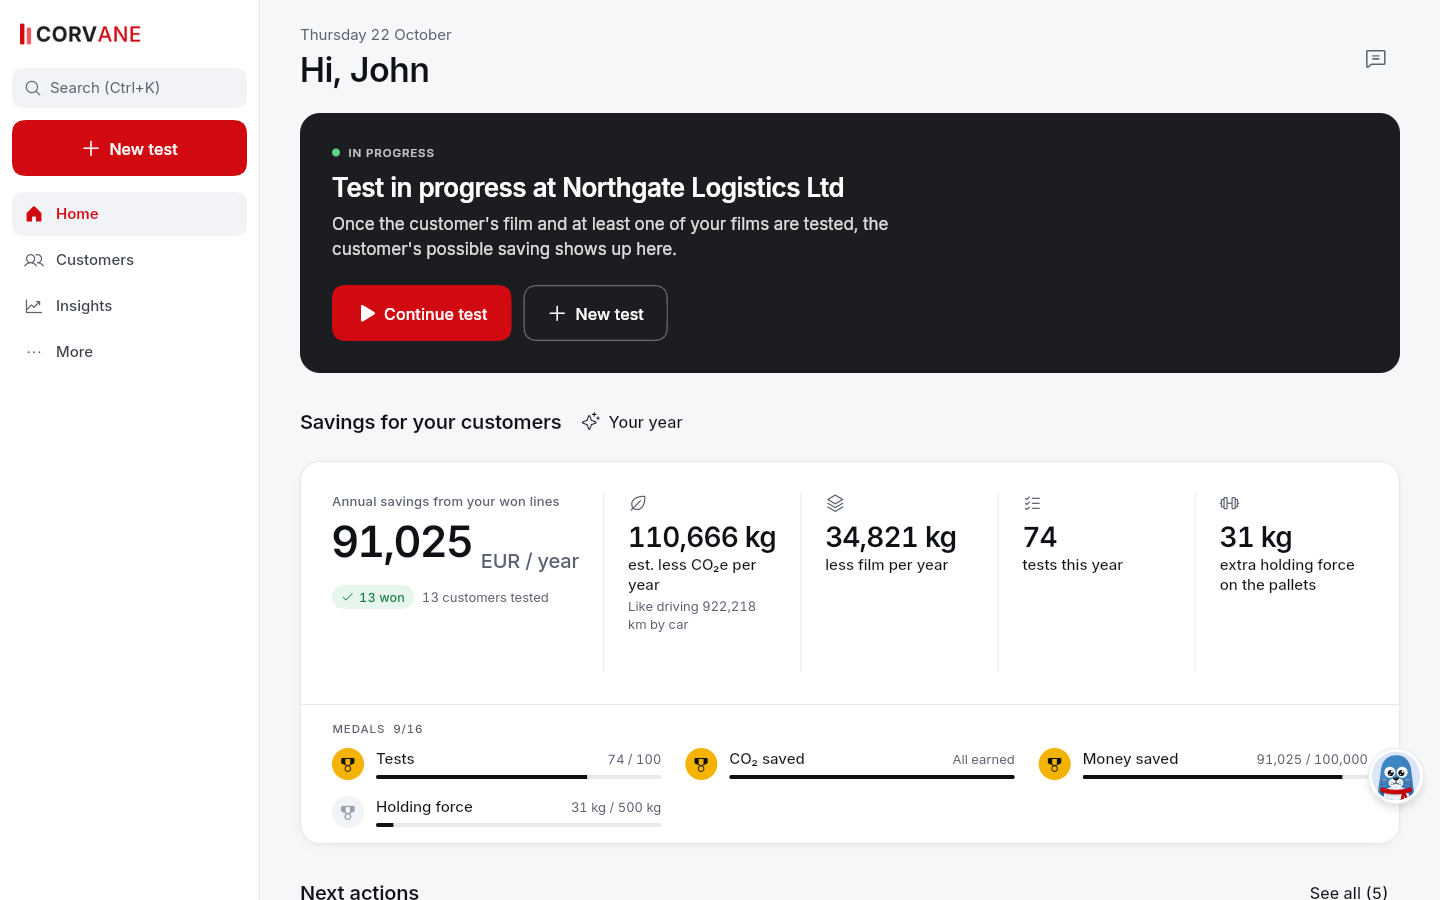Open the Your year summary
This screenshot has width=1440, height=900.
pos(632,422)
